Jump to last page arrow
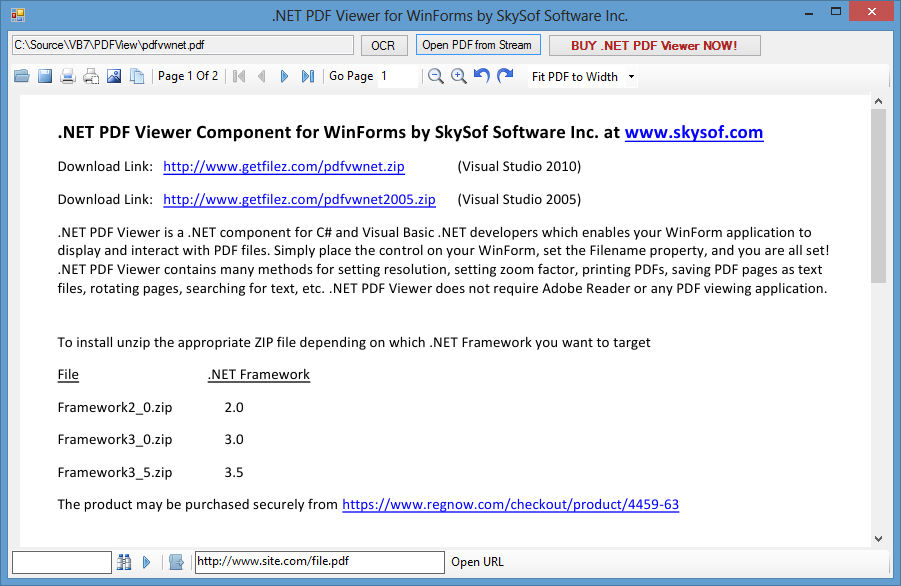Viewport: 901px width, 586px height. click(x=308, y=76)
